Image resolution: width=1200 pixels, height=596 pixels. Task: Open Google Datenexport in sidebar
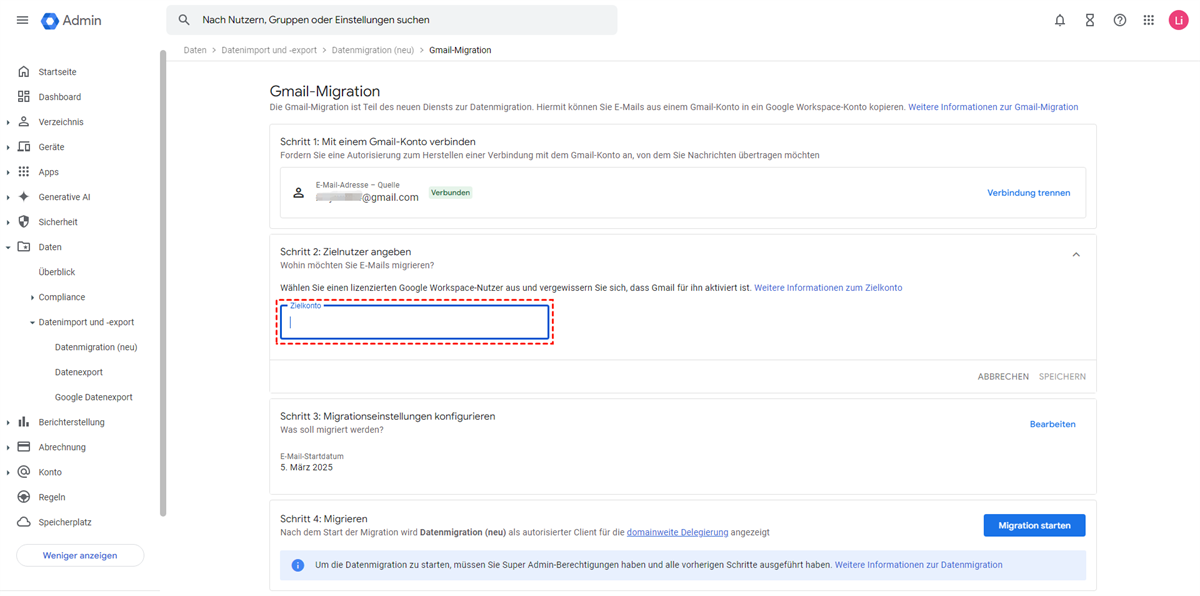click(94, 397)
